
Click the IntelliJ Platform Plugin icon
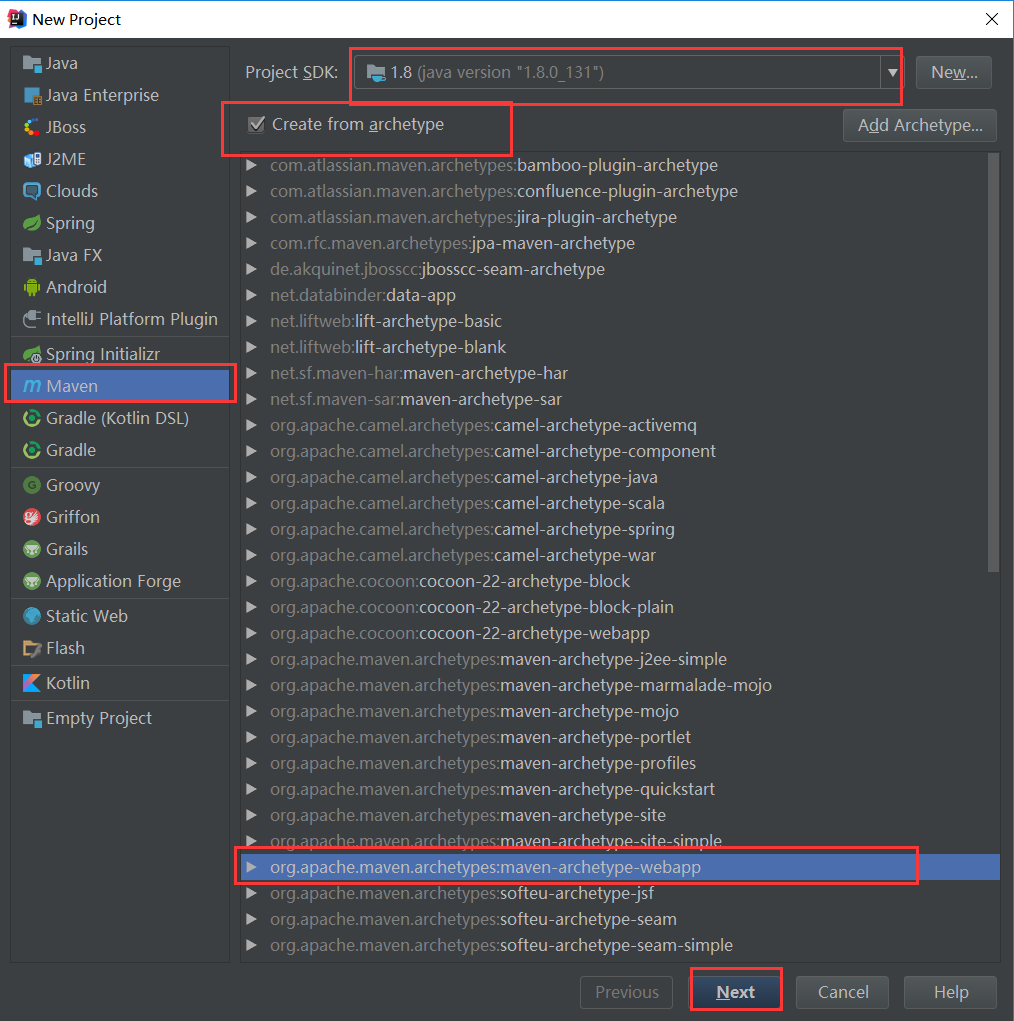point(32,318)
